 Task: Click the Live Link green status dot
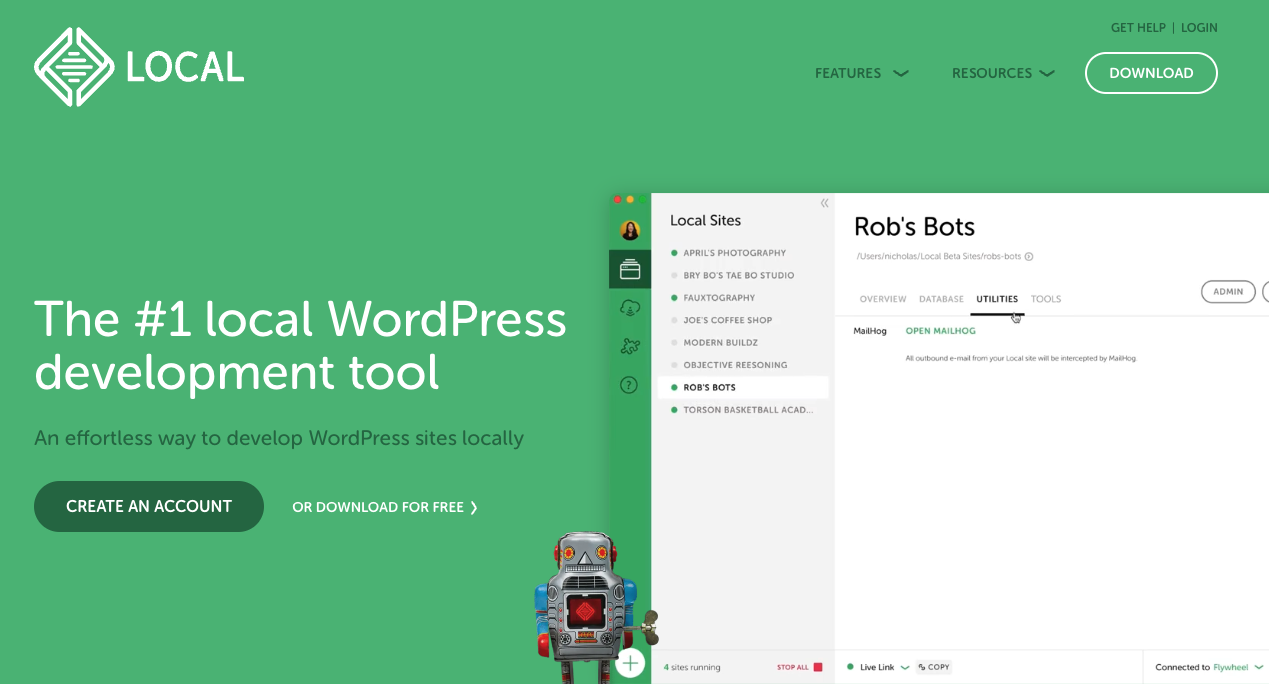[850, 667]
